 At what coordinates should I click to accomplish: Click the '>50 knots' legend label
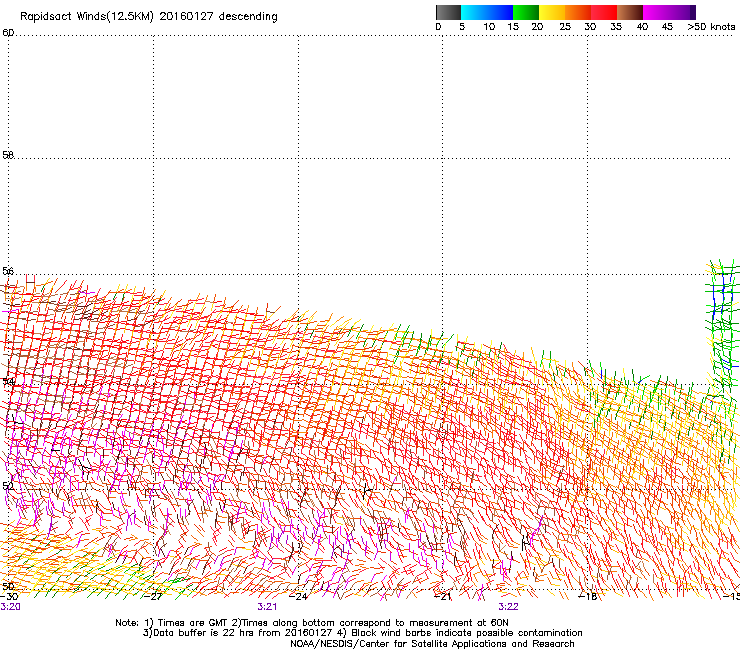coord(711,27)
